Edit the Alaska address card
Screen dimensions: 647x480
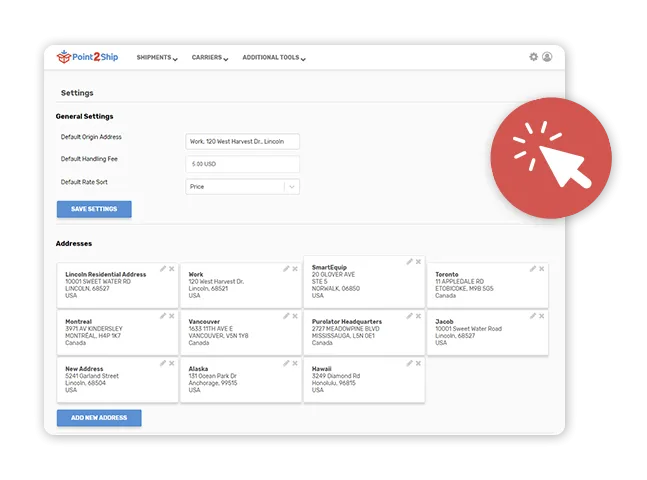pos(286,363)
